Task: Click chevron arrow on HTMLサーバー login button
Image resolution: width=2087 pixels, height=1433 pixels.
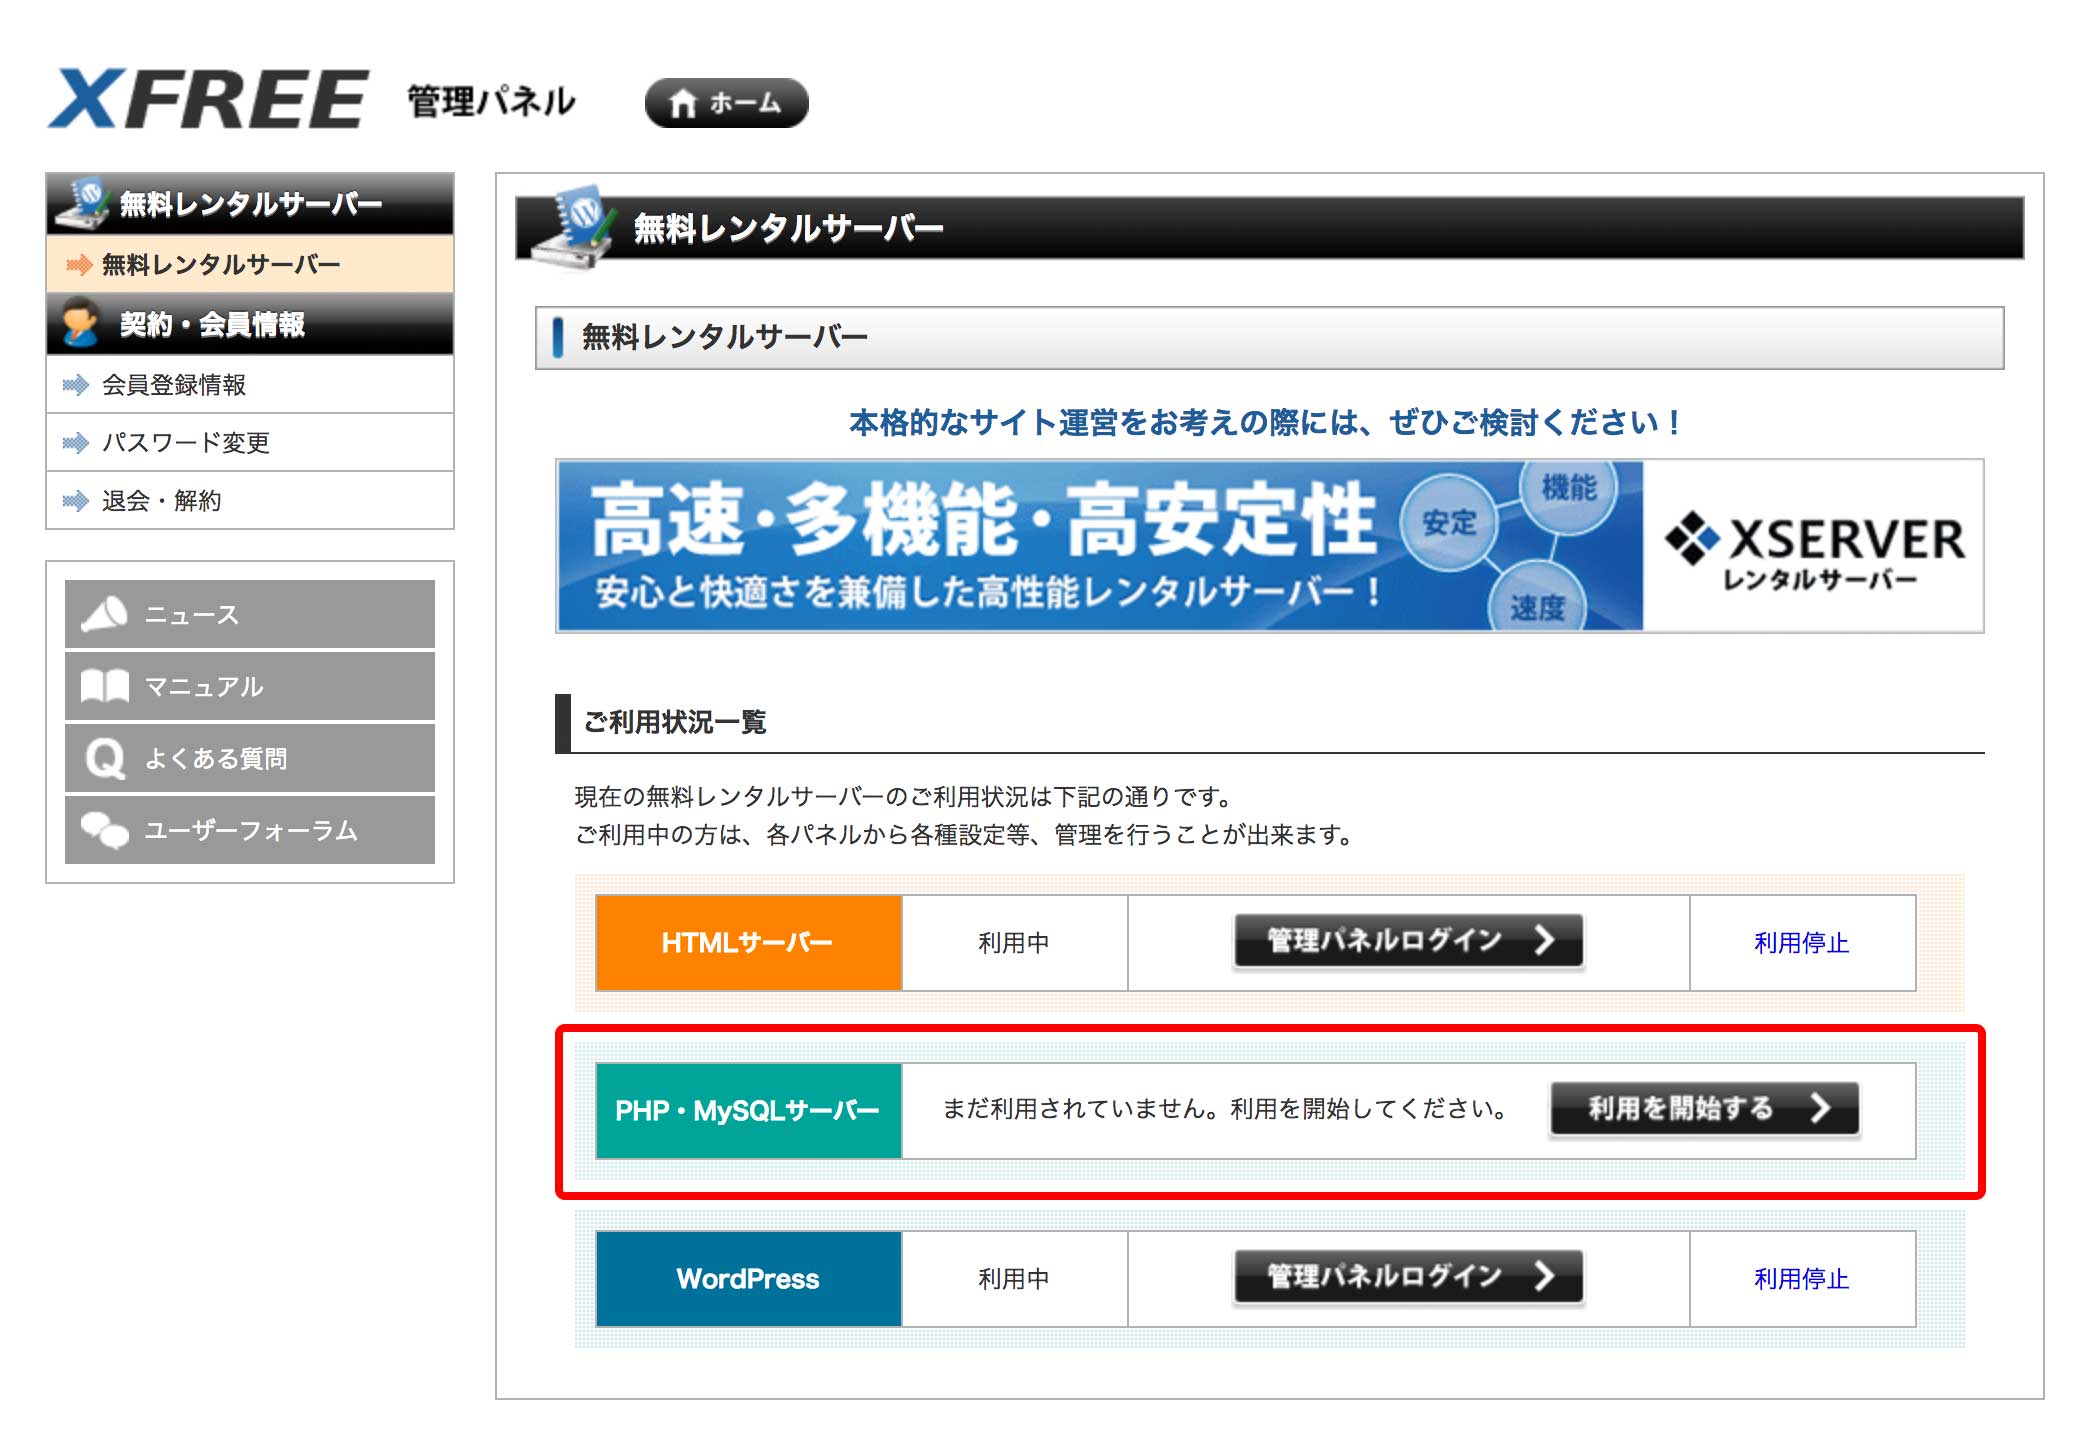Action: pos(1545,940)
